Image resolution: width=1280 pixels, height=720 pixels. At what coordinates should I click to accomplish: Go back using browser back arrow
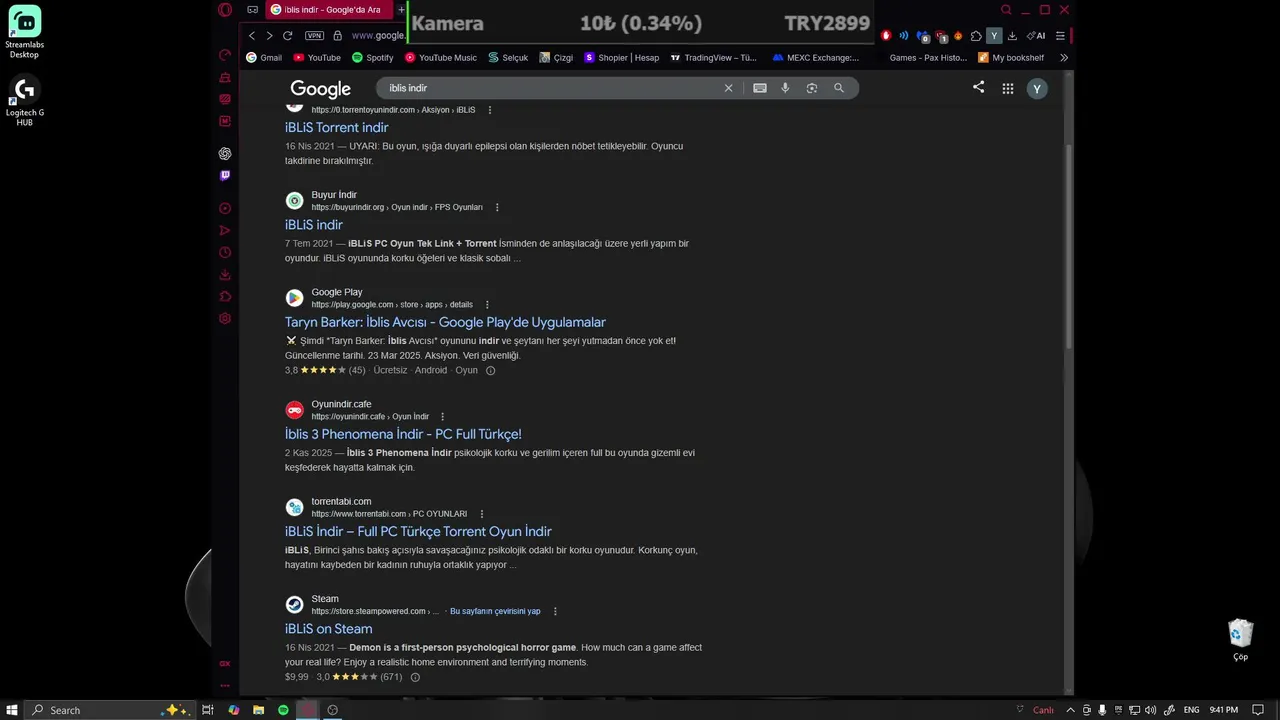click(x=252, y=36)
